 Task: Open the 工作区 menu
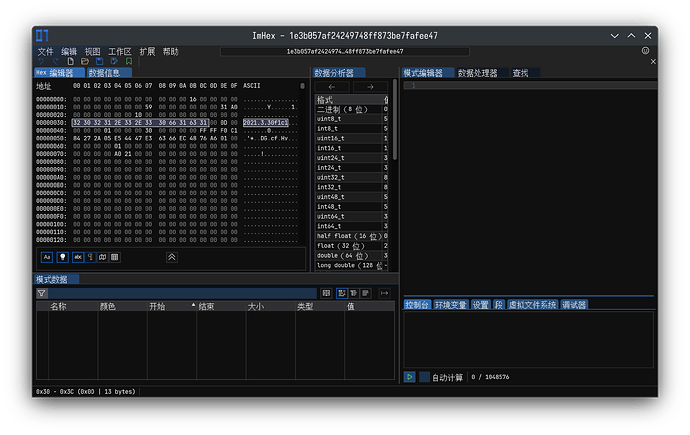tap(120, 51)
